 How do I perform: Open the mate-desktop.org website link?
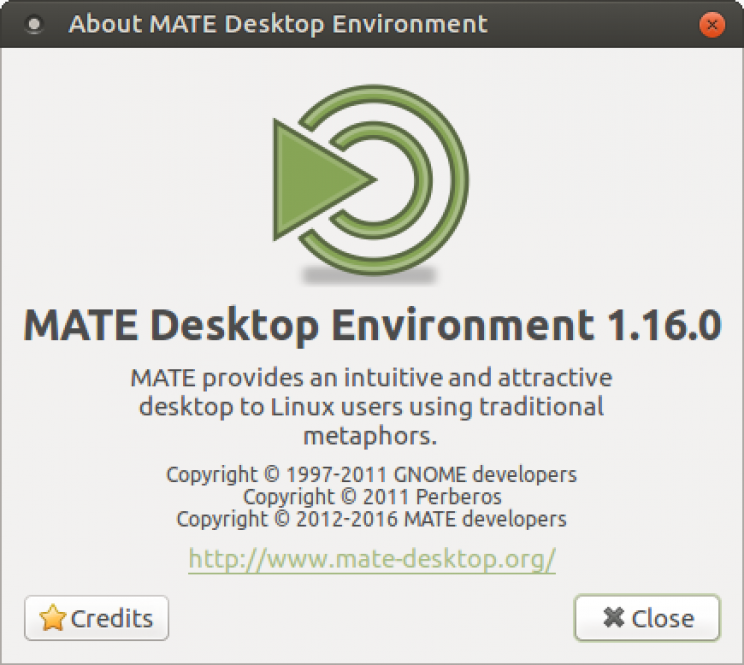tap(372, 559)
